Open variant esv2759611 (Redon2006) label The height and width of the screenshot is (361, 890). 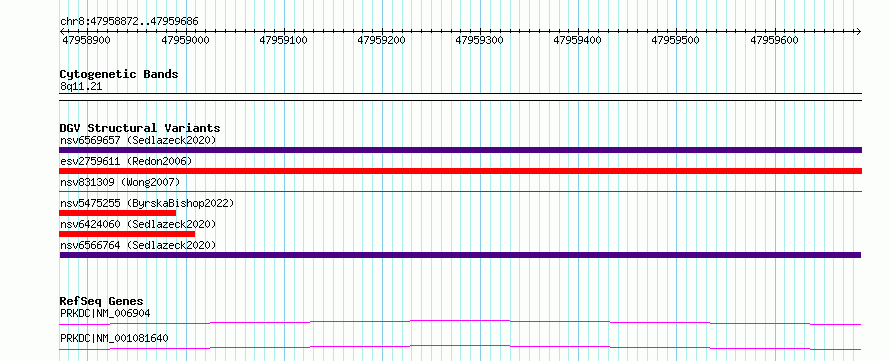(x=126, y=161)
